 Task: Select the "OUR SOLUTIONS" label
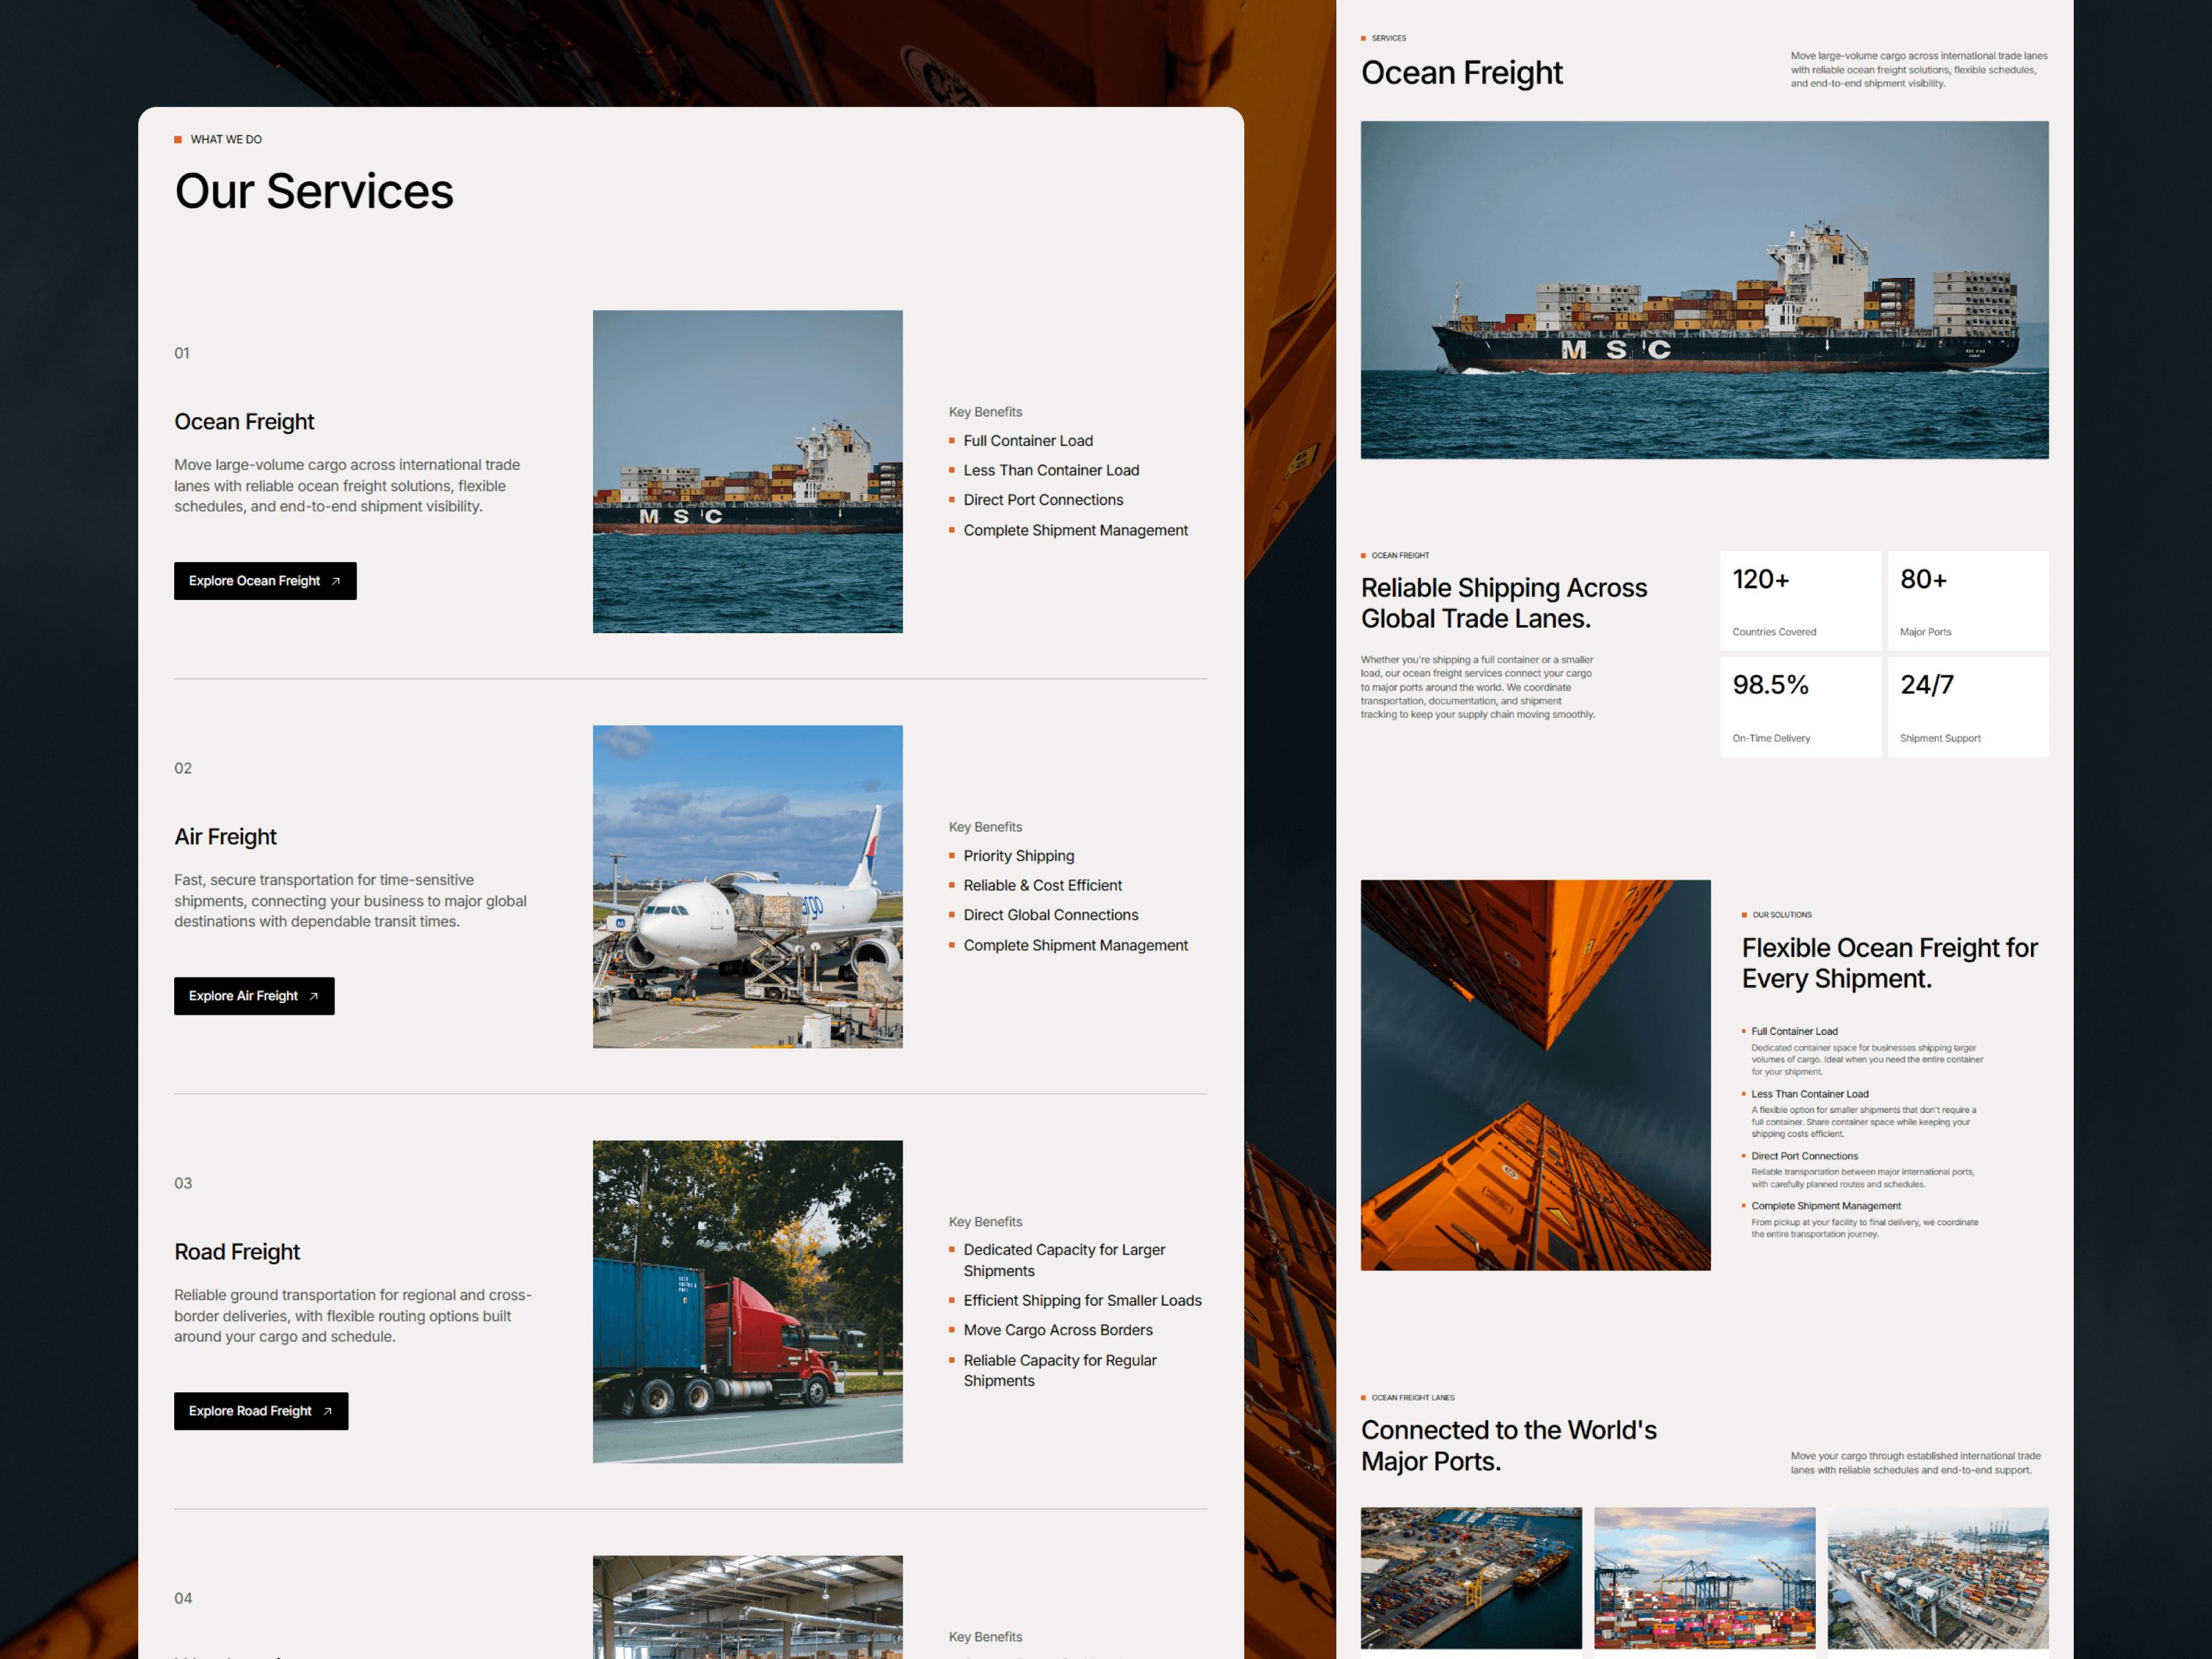coord(1782,915)
